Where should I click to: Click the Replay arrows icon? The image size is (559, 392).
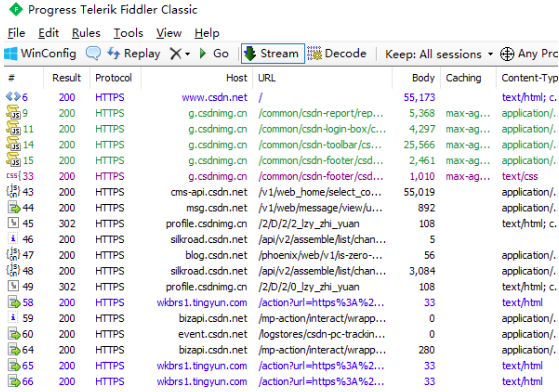(113, 53)
